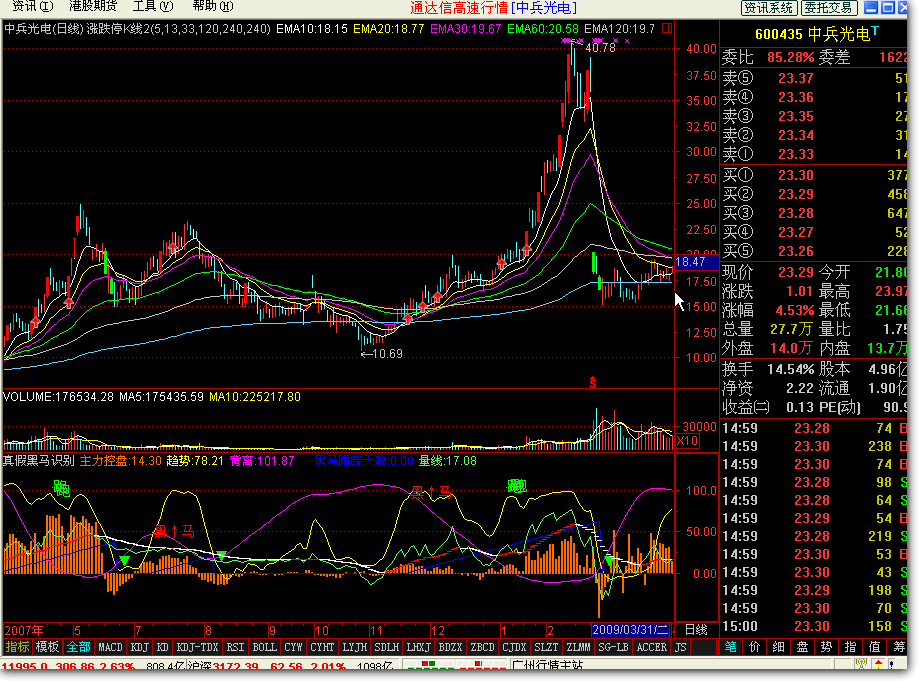This screenshot has height=684, width=922.
Task: Click the cyan T marker next to 中兵光电
Action: pyautogui.click(x=875, y=31)
